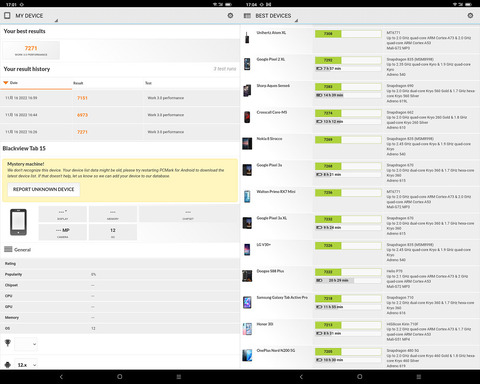
Task: Click the Android robot icon
Action: pyautogui.click(x=8, y=364)
